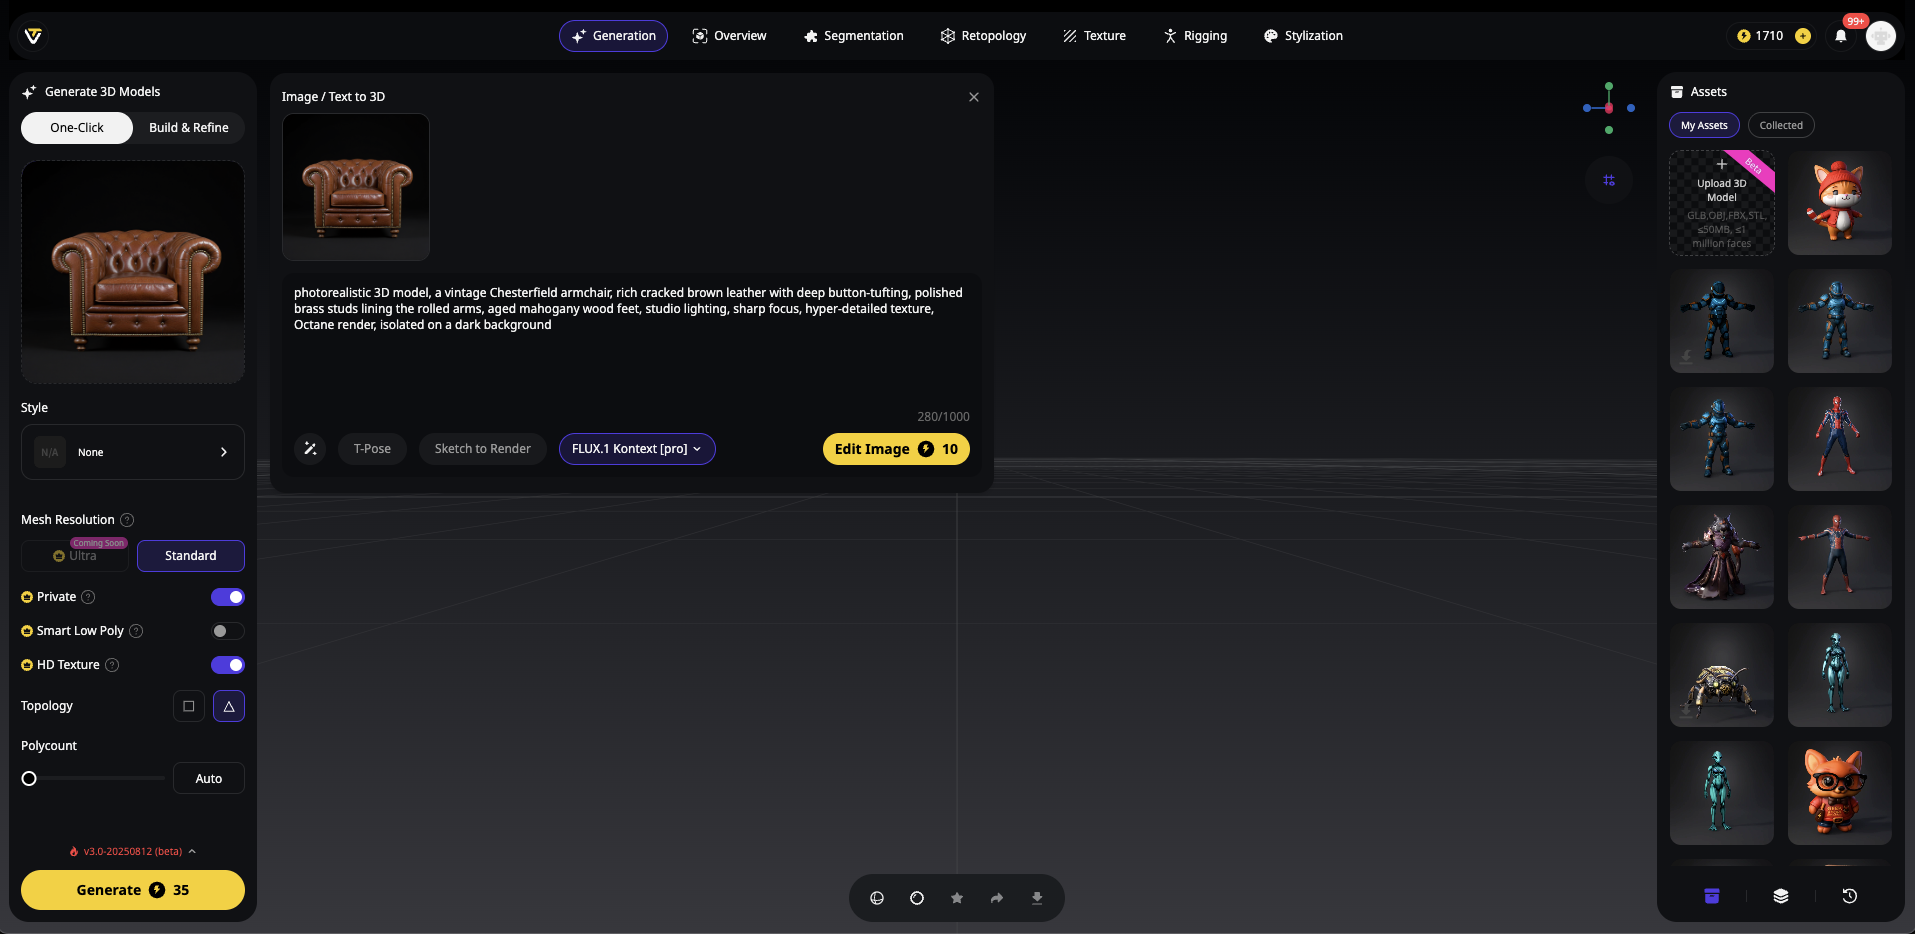This screenshot has width=1915, height=934.
Task: Turn off the HD Texture toggle
Action: point(227,665)
